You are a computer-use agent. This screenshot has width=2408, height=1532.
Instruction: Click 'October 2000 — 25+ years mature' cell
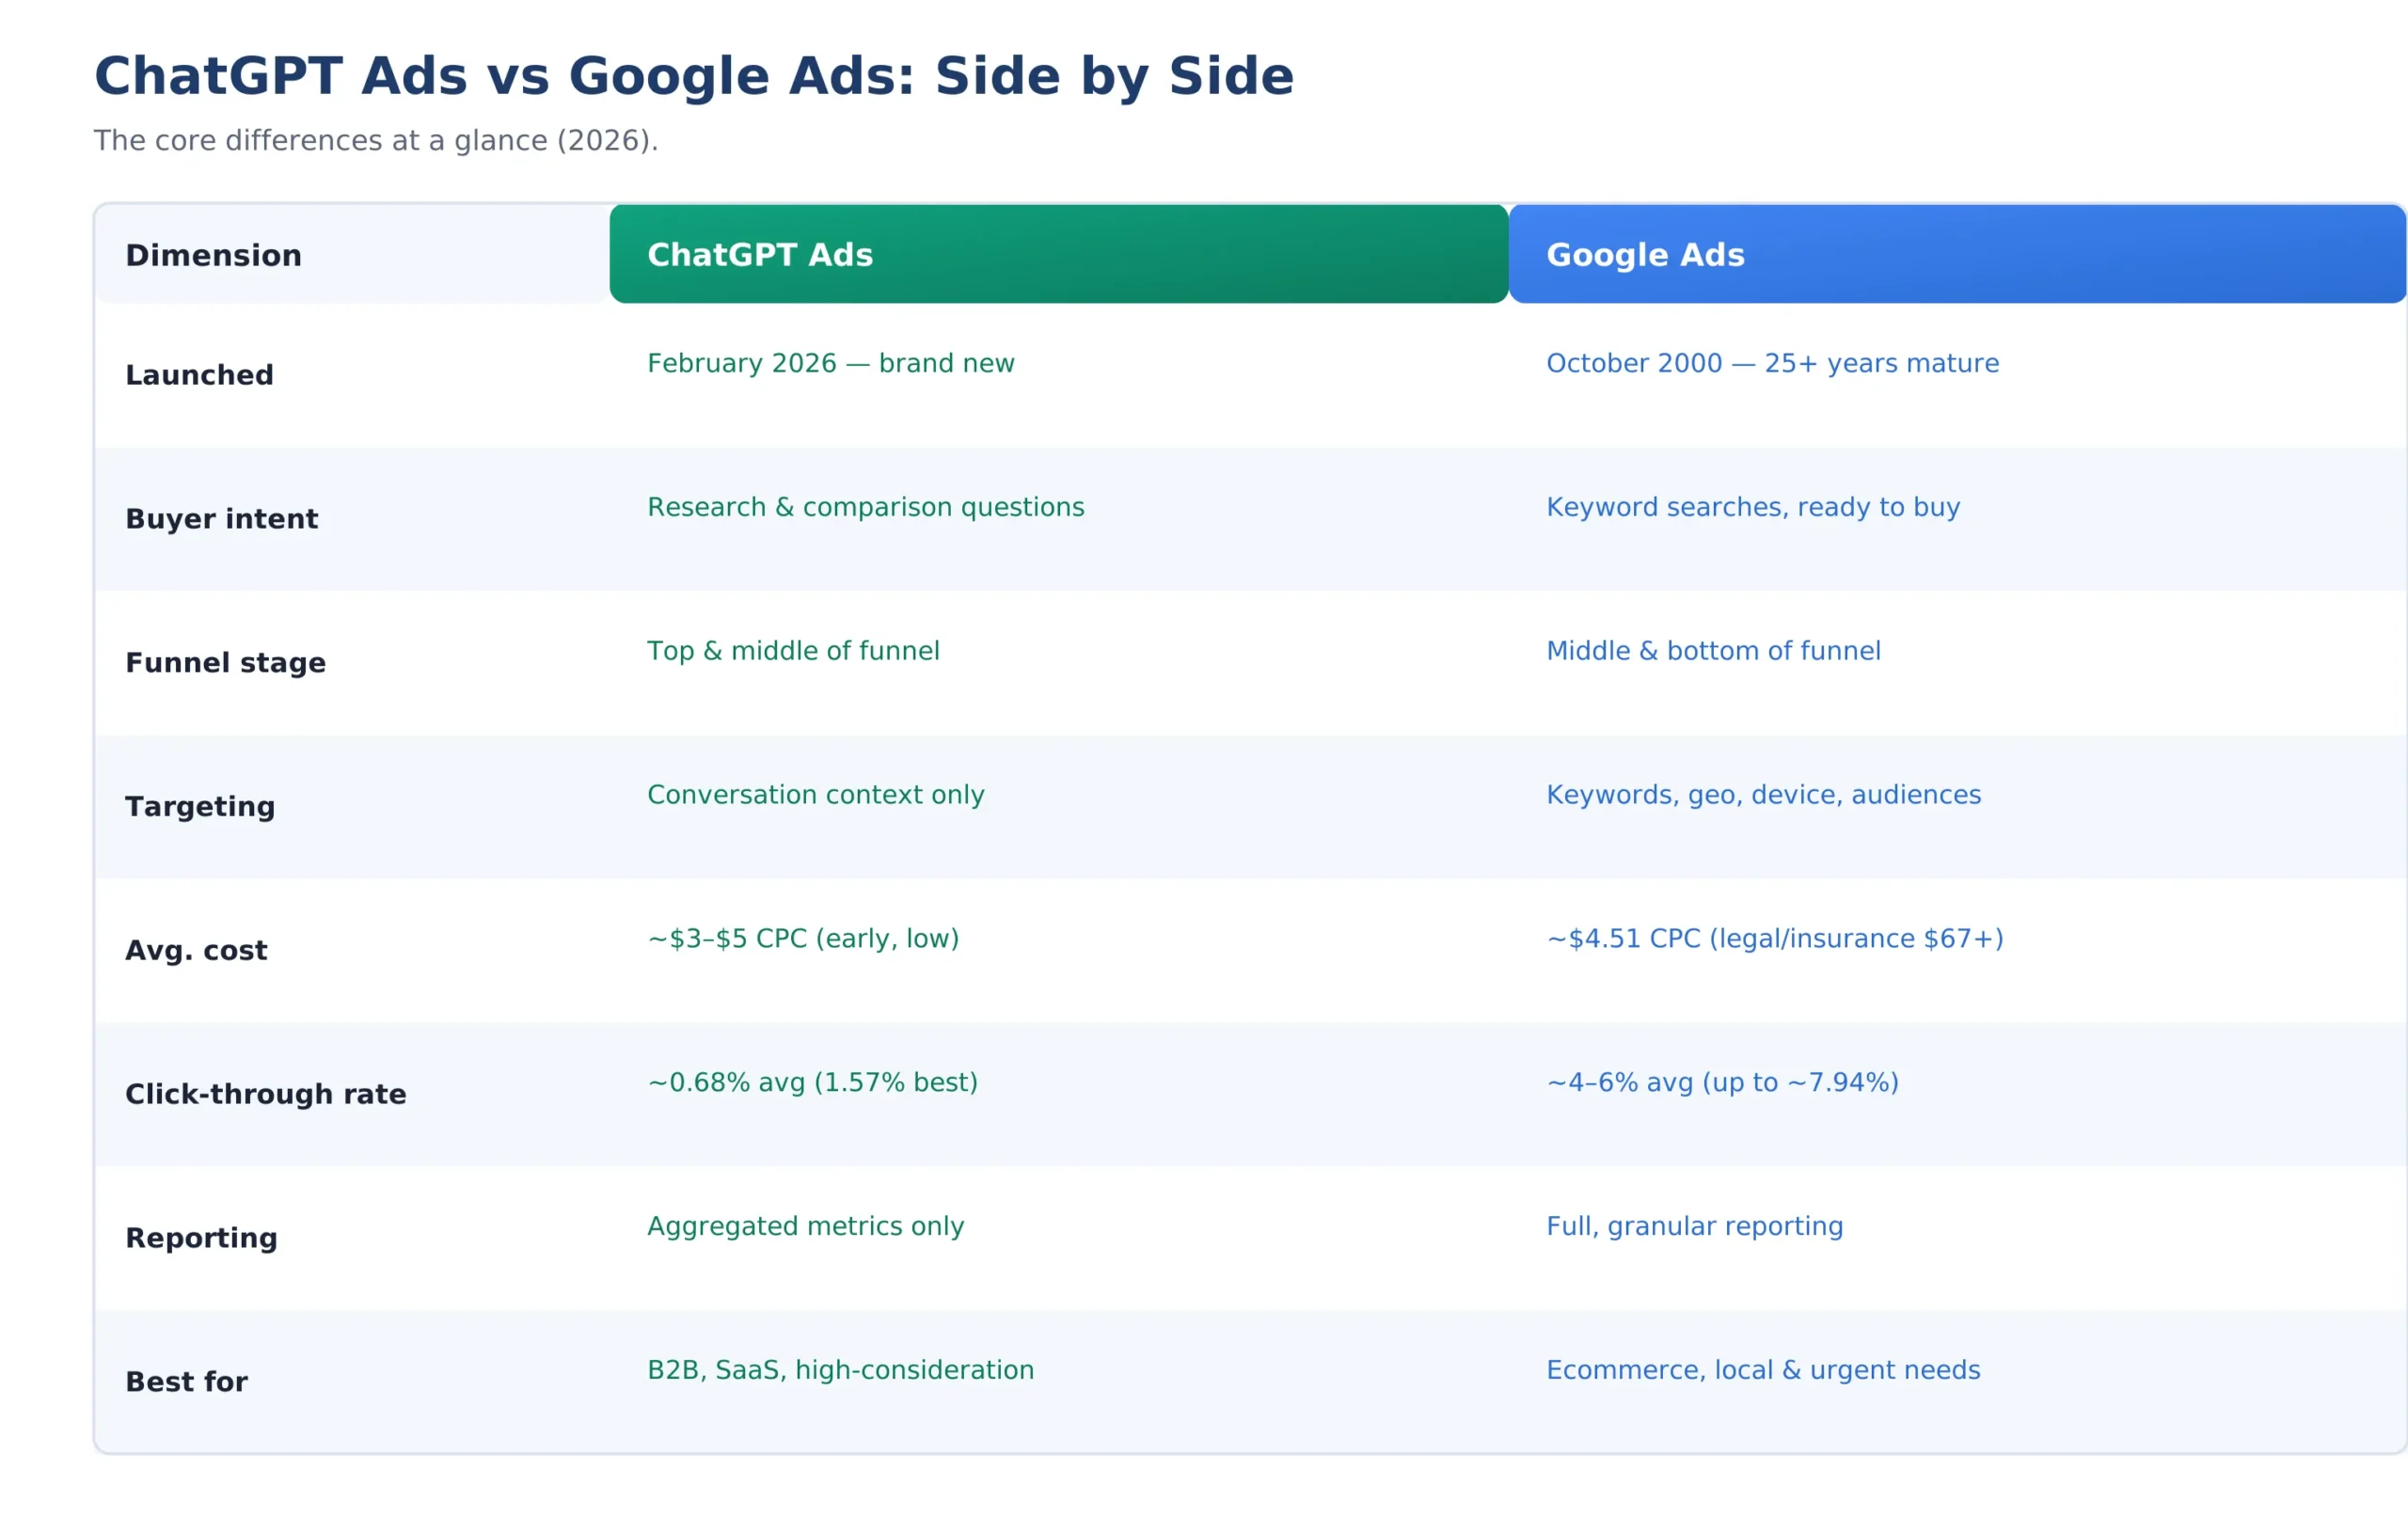tap(1772, 364)
